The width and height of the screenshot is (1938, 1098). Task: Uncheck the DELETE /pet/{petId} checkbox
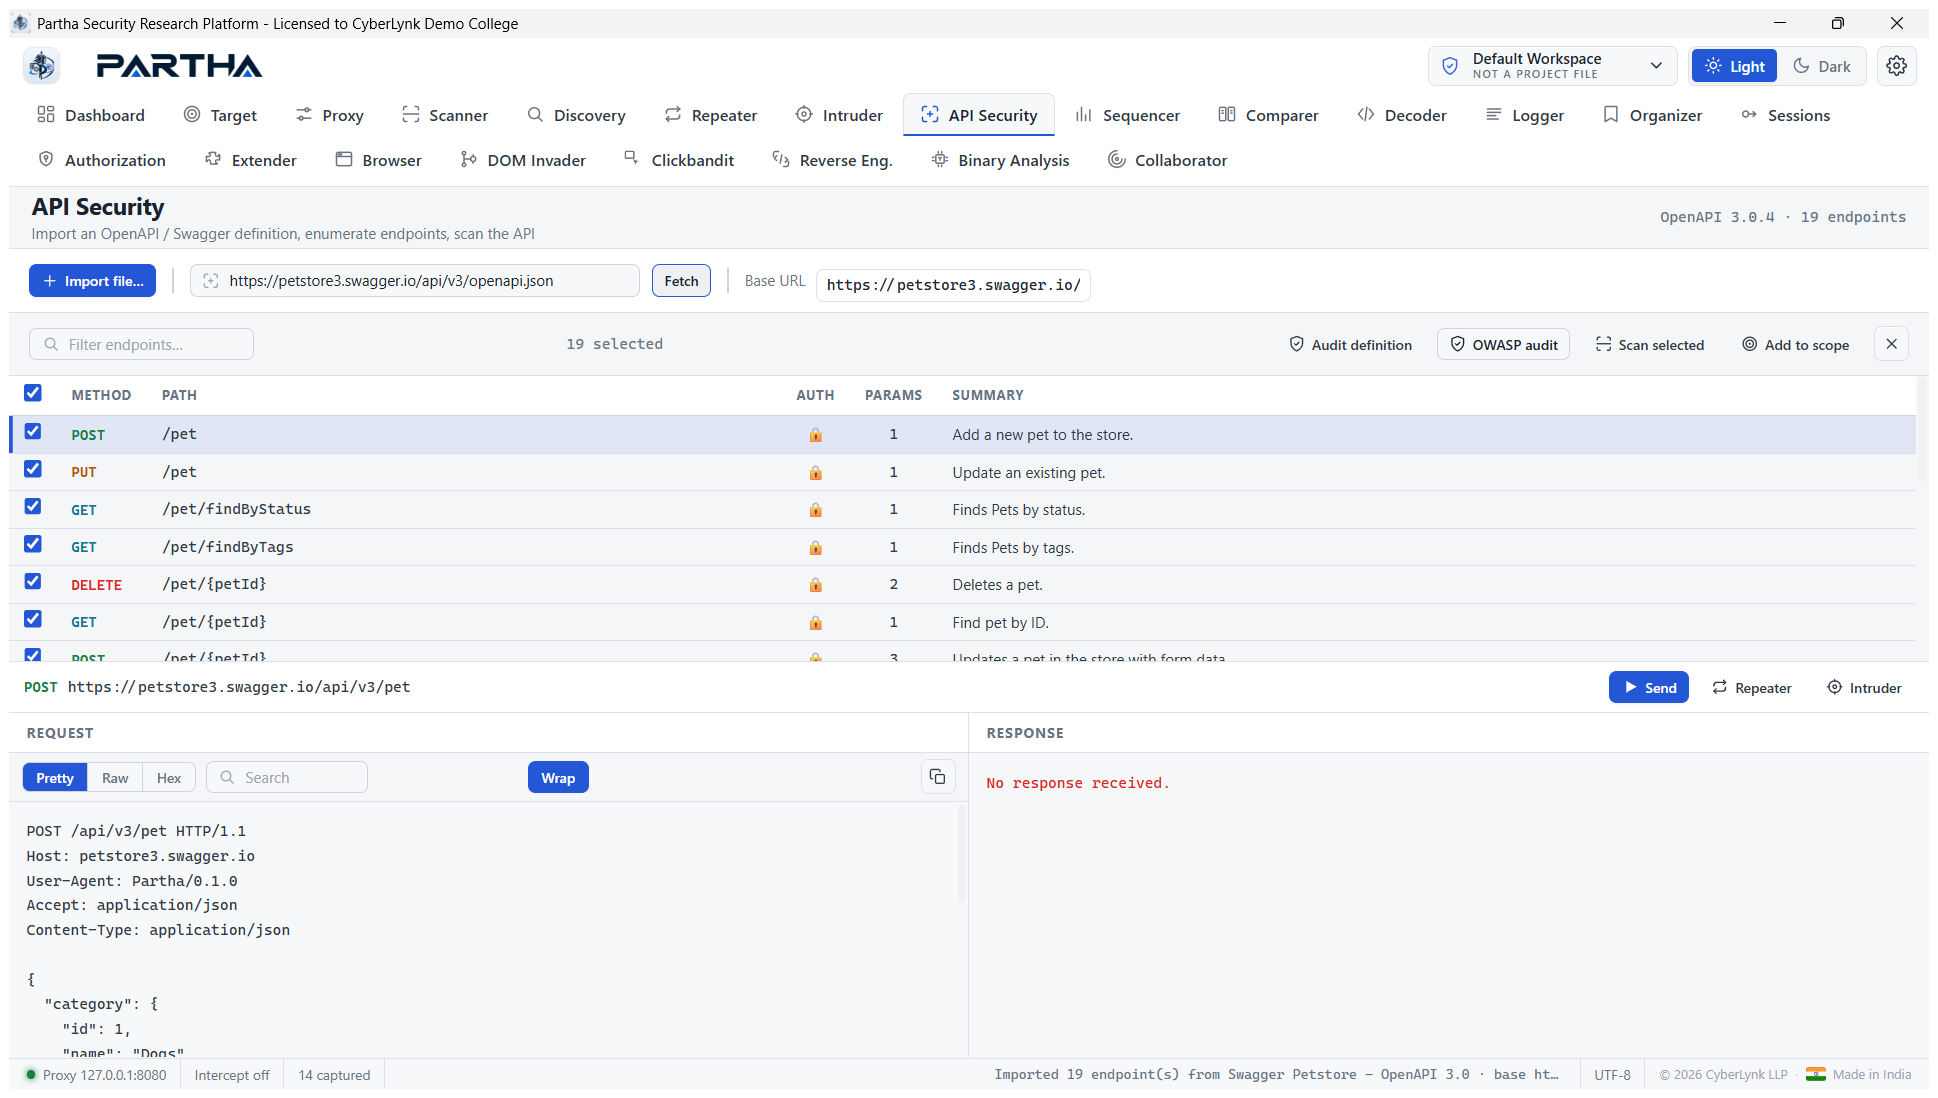(33, 581)
